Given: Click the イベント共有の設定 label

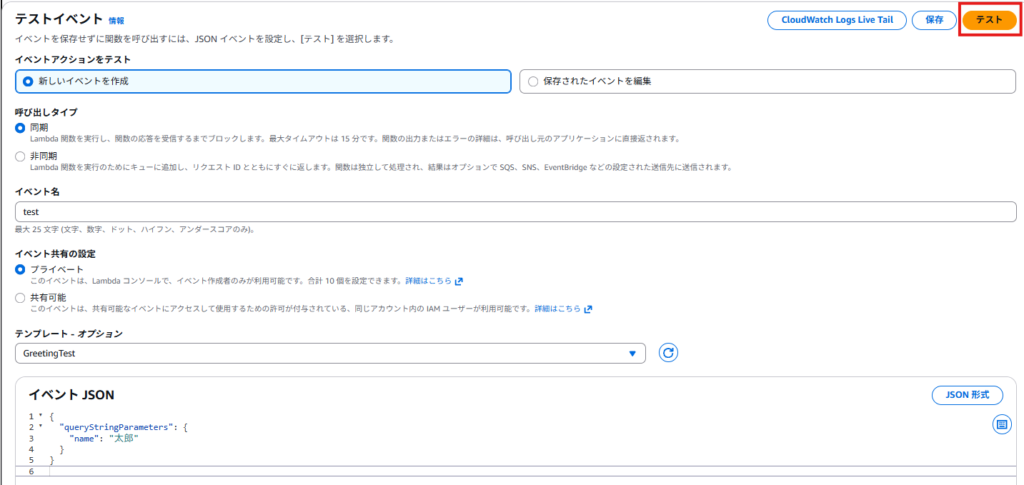Looking at the screenshot, I should pos(55,254).
